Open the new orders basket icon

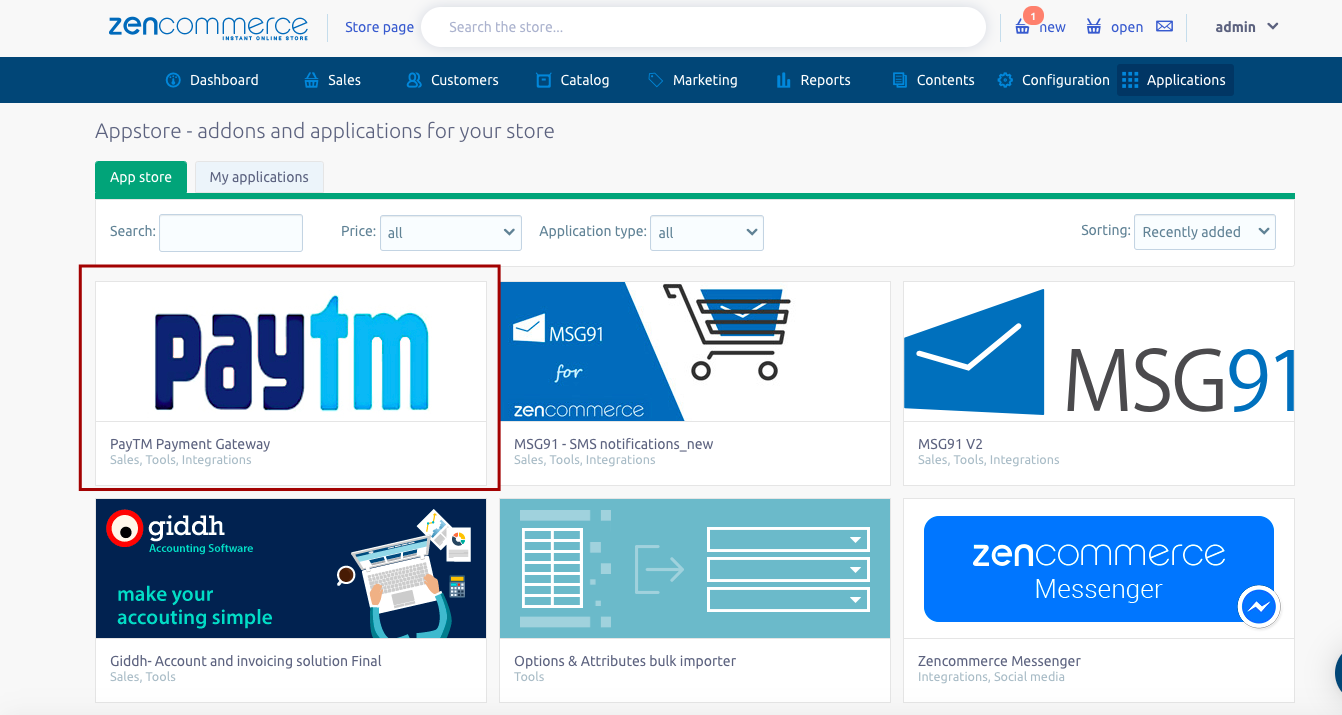[1022, 27]
